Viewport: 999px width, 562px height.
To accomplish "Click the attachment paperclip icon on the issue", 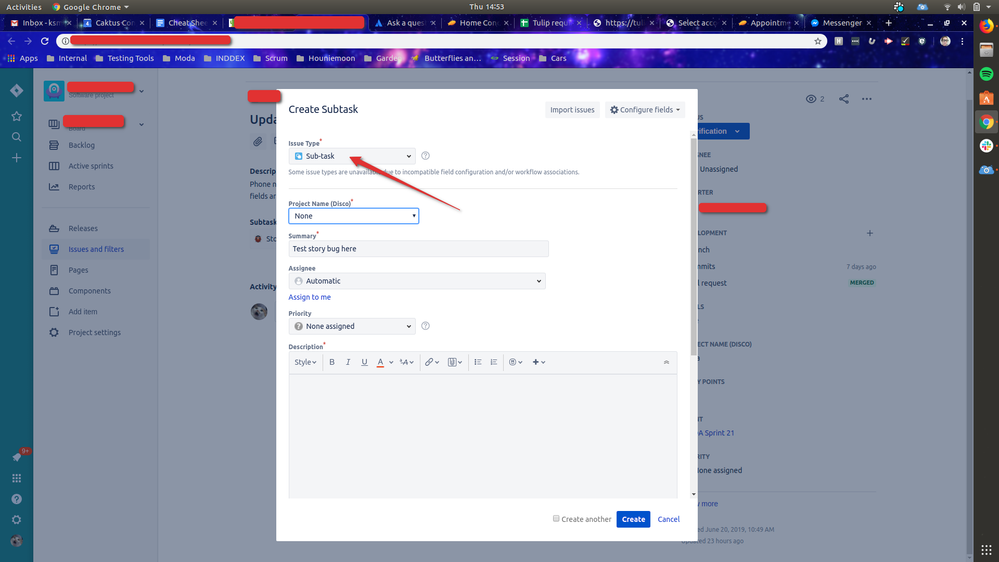I will (x=257, y=141).
